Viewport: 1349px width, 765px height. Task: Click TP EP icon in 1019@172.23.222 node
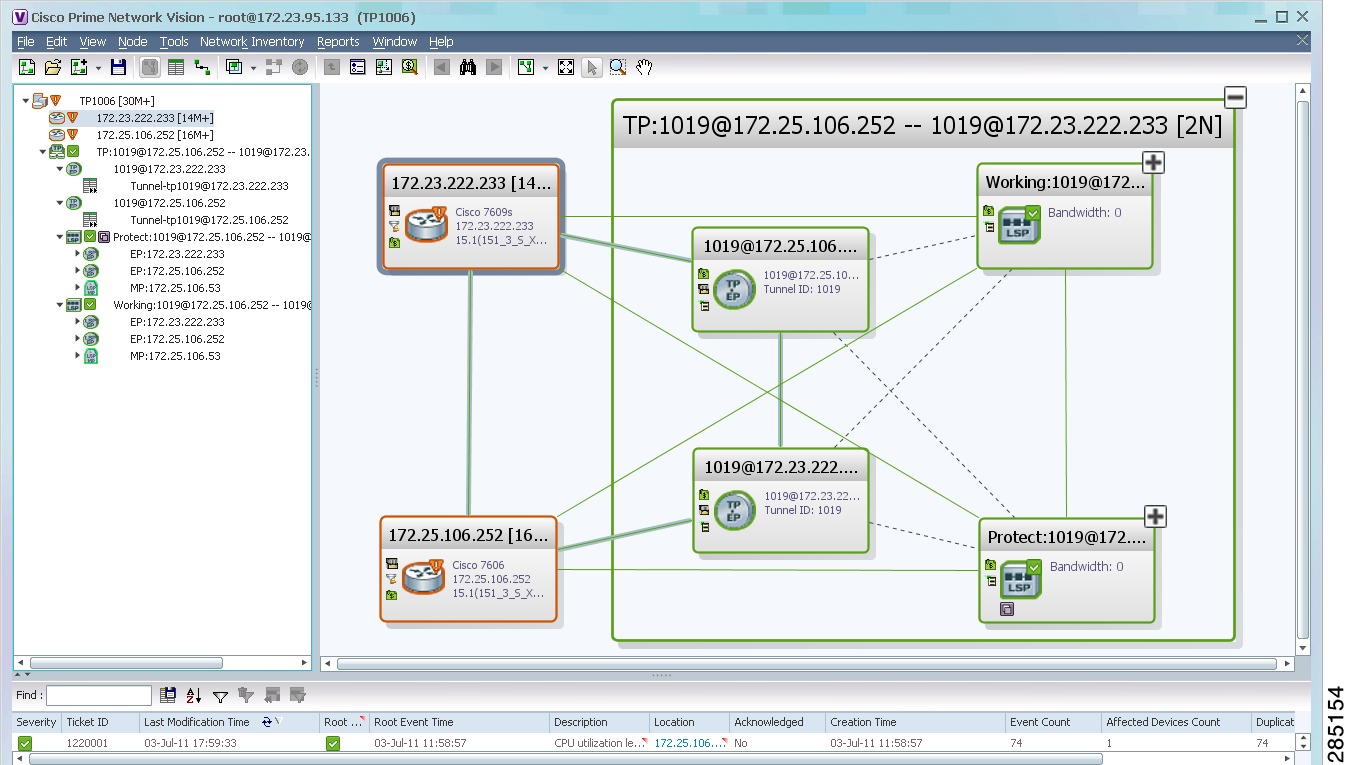[735, 510]
